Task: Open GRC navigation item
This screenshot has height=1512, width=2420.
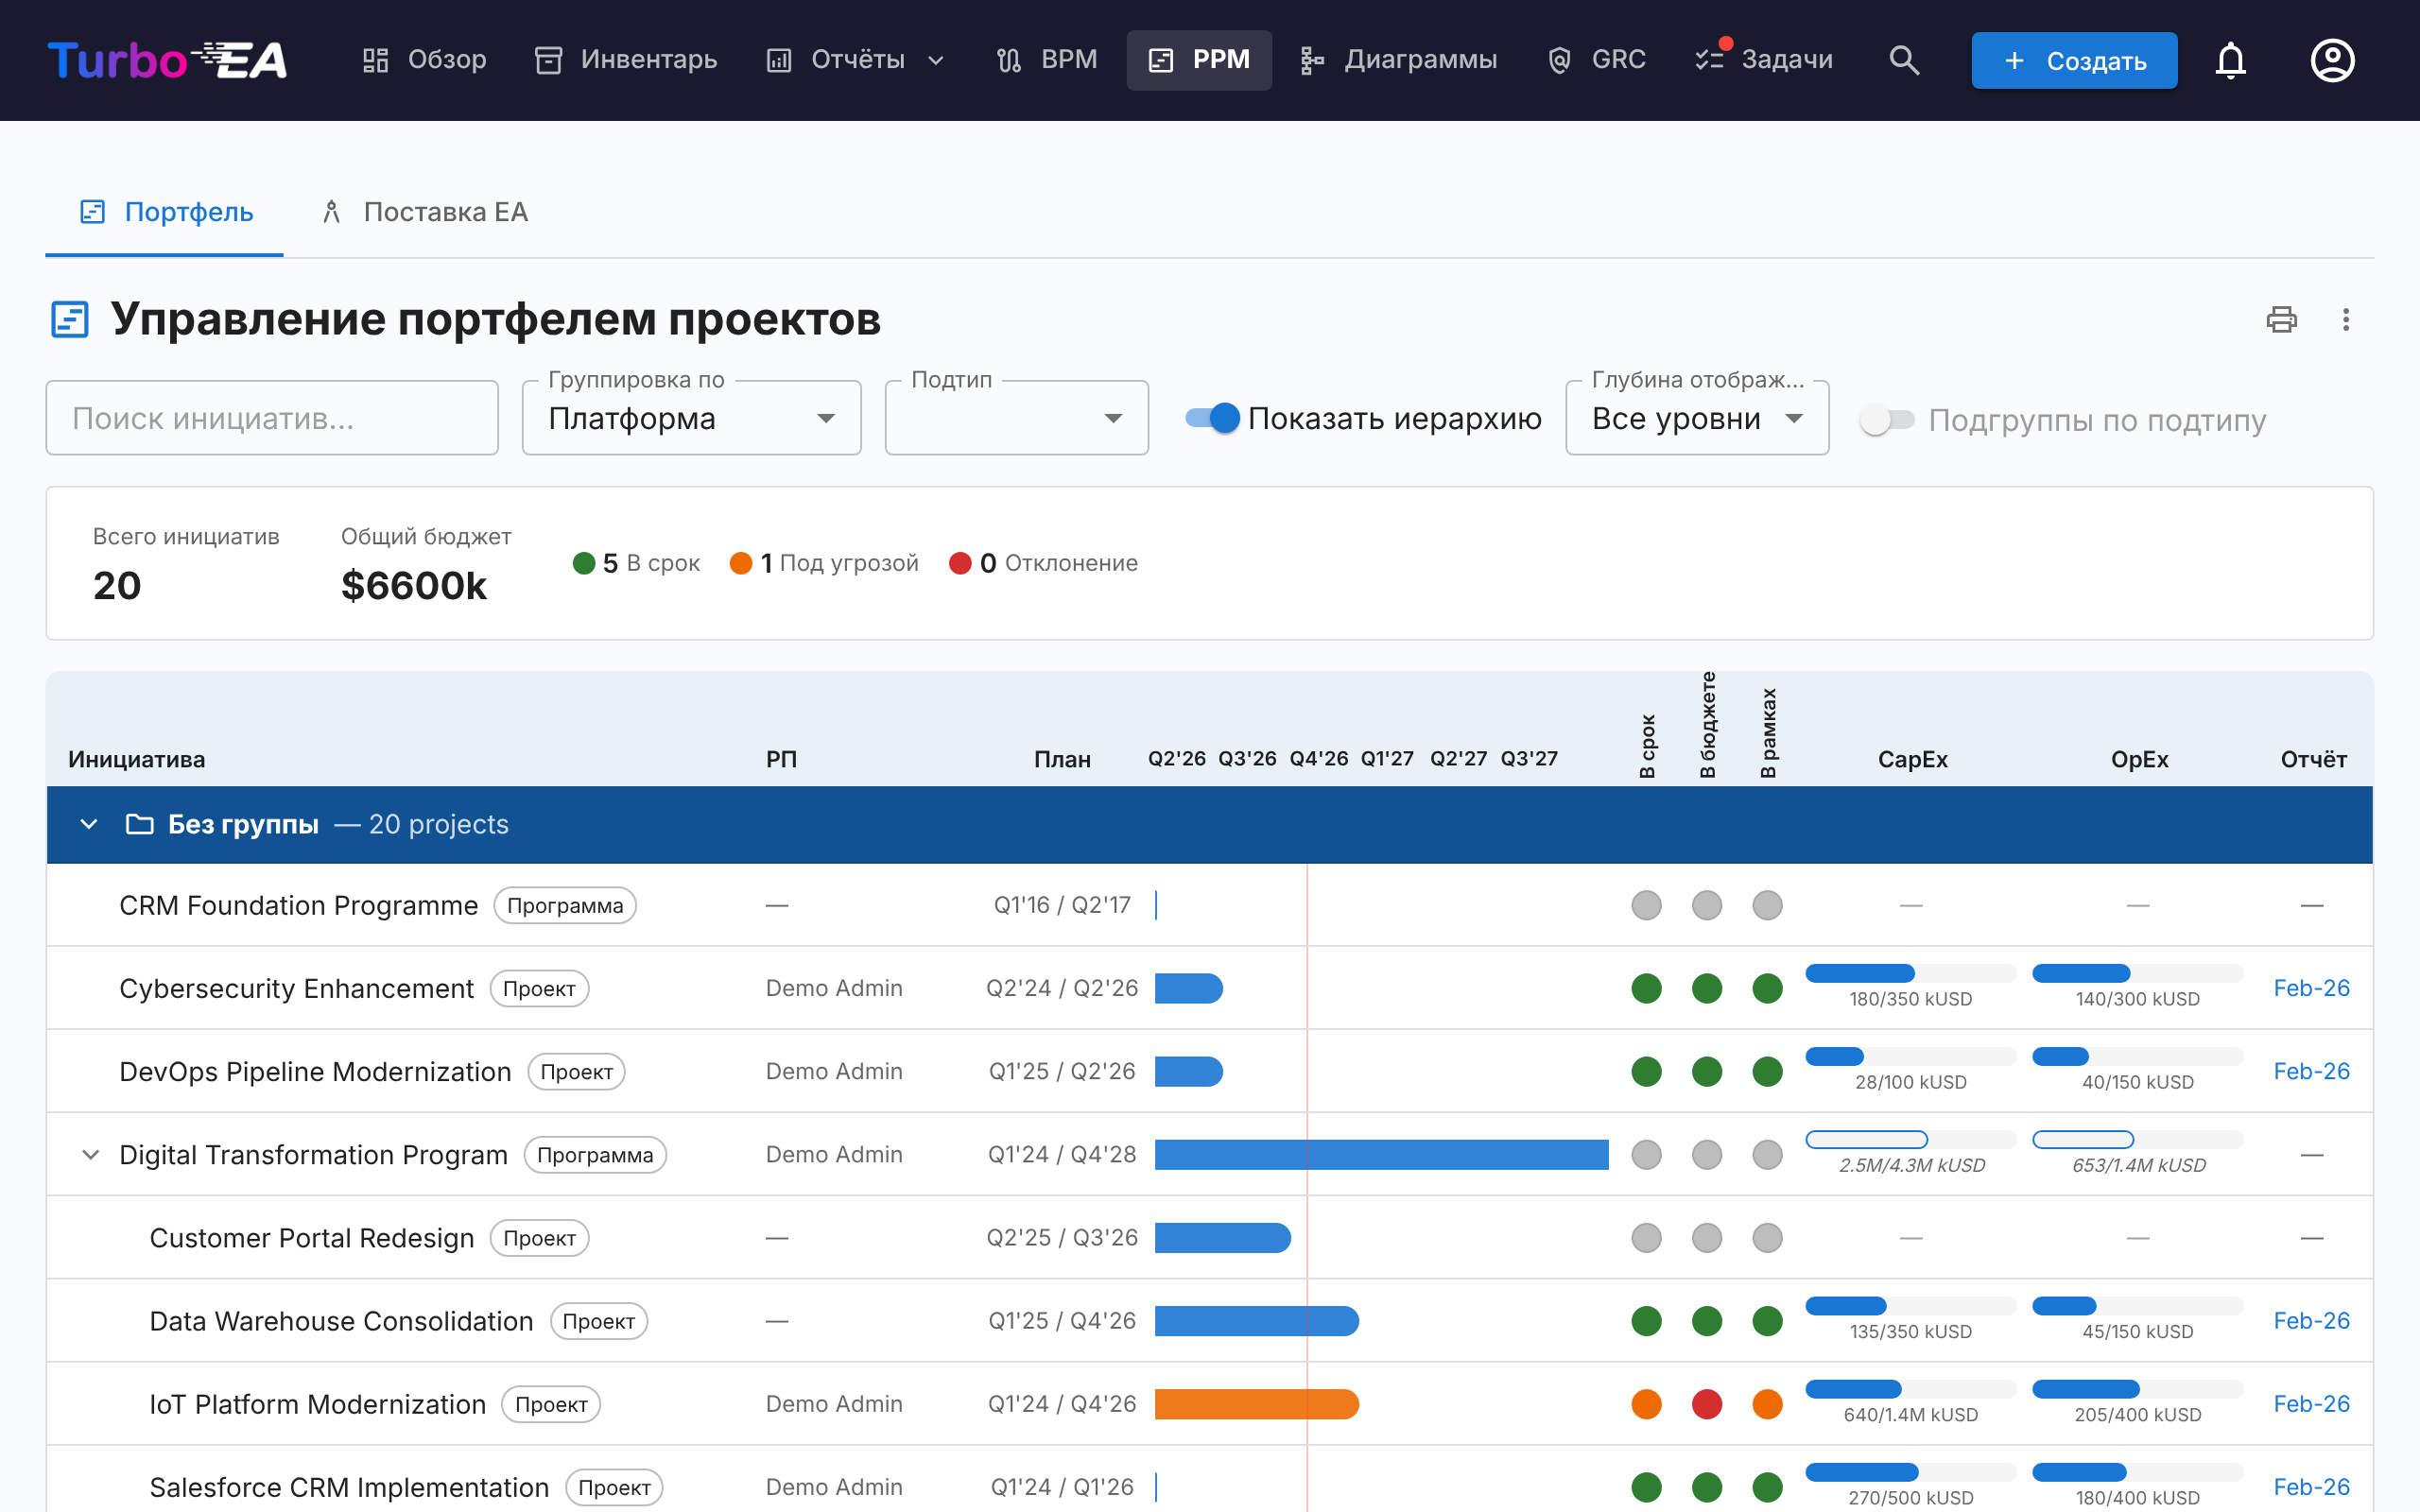Action: tap(1596, 60)
